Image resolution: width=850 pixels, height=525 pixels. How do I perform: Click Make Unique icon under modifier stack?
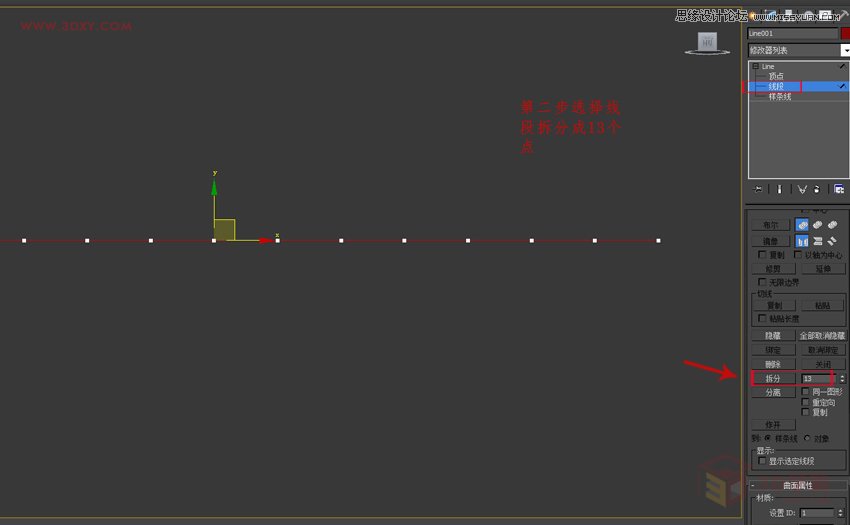pos(801,188)
